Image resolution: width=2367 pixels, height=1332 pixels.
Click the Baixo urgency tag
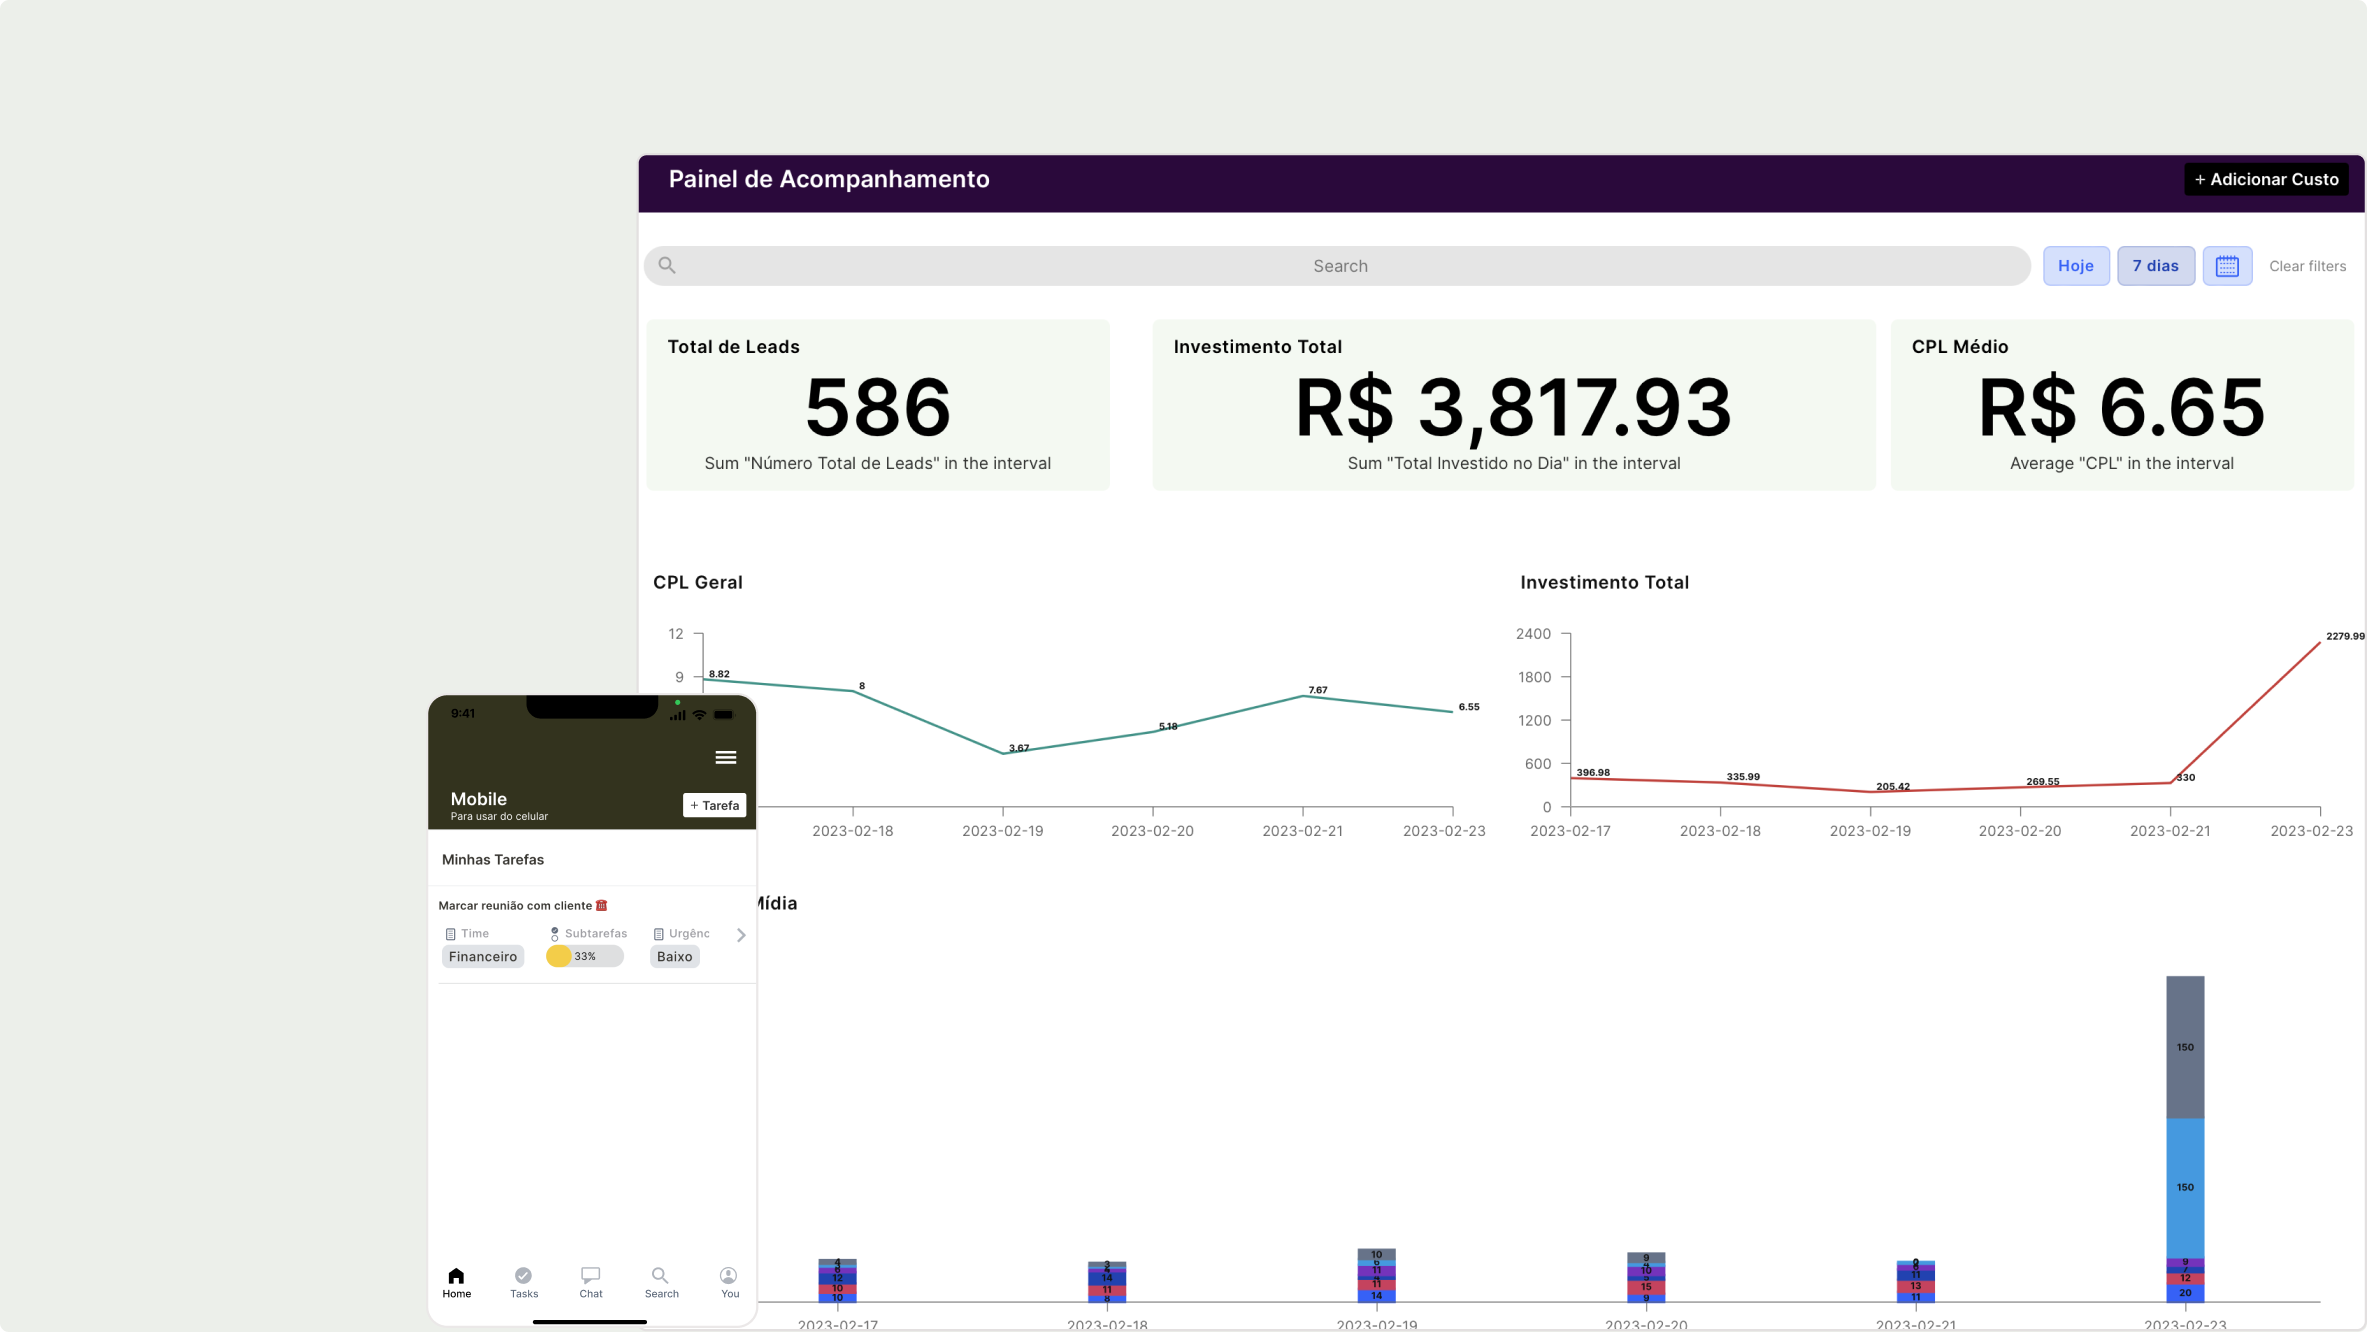coord(675,957)
